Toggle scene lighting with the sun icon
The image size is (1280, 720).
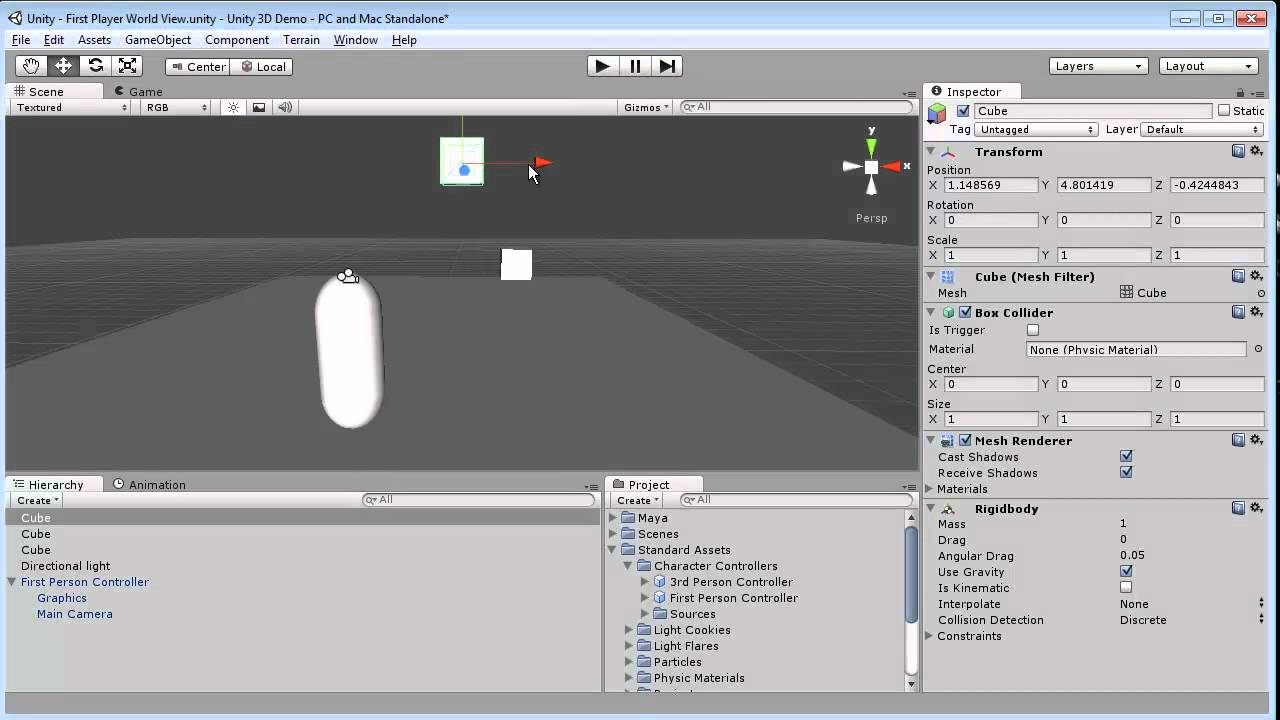click(232, 107)
